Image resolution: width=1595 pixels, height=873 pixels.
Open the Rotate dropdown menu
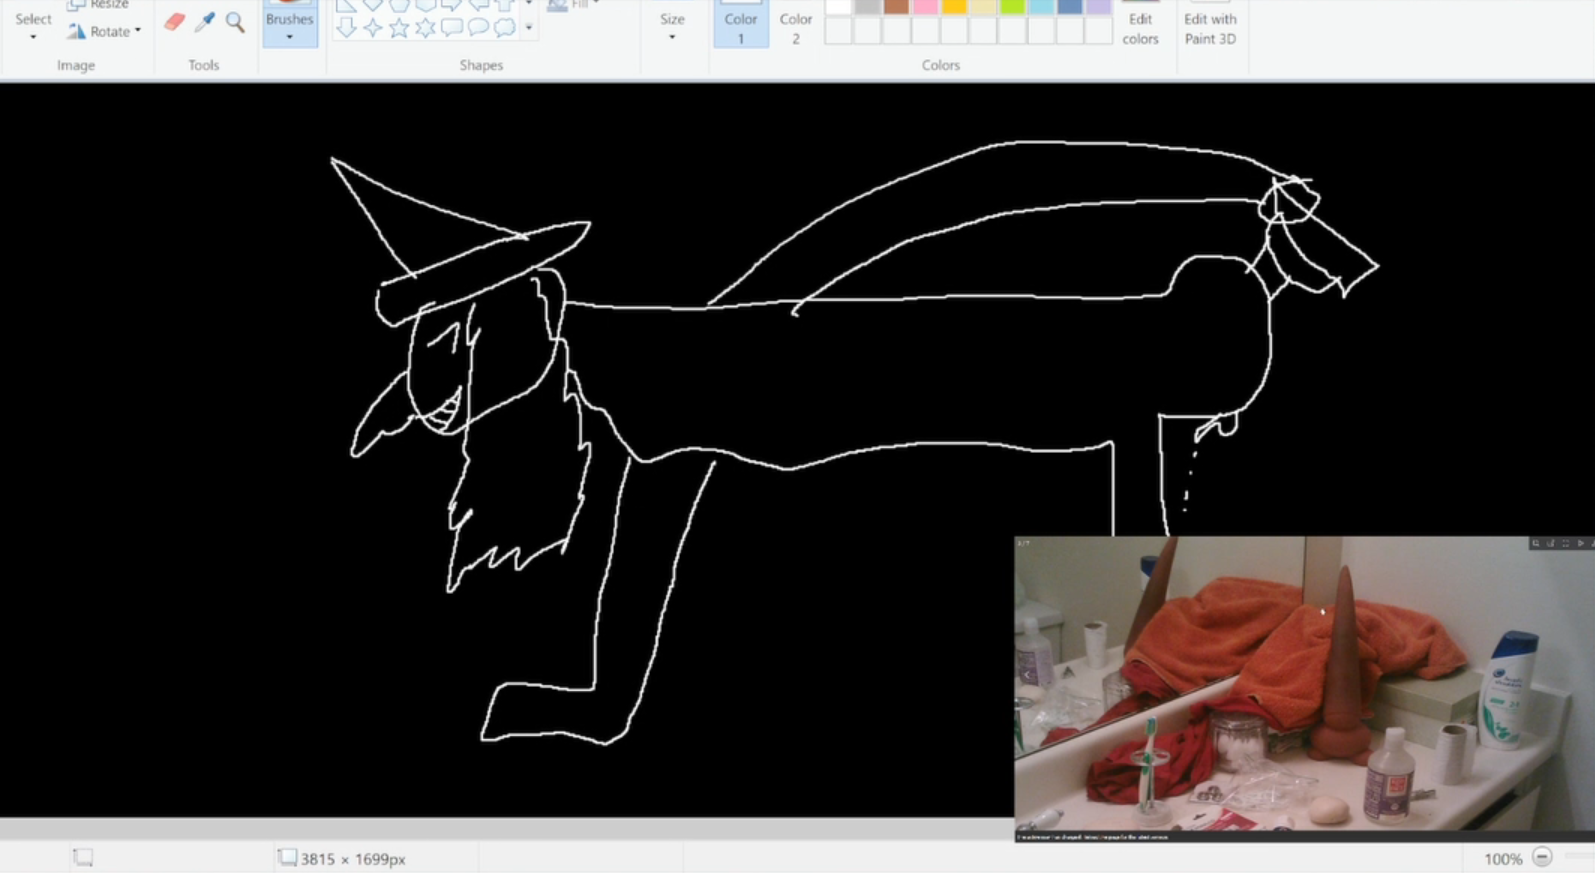click(x=138, y=31)
